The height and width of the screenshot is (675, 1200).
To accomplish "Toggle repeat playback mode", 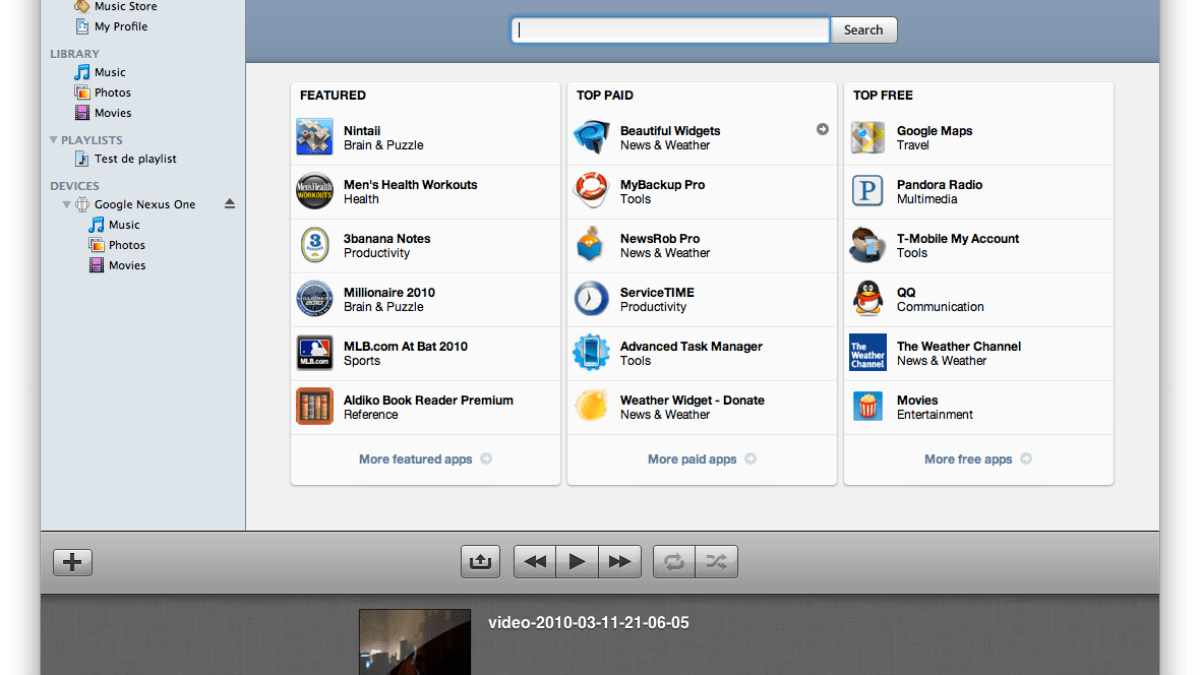I will click(674, 562).
